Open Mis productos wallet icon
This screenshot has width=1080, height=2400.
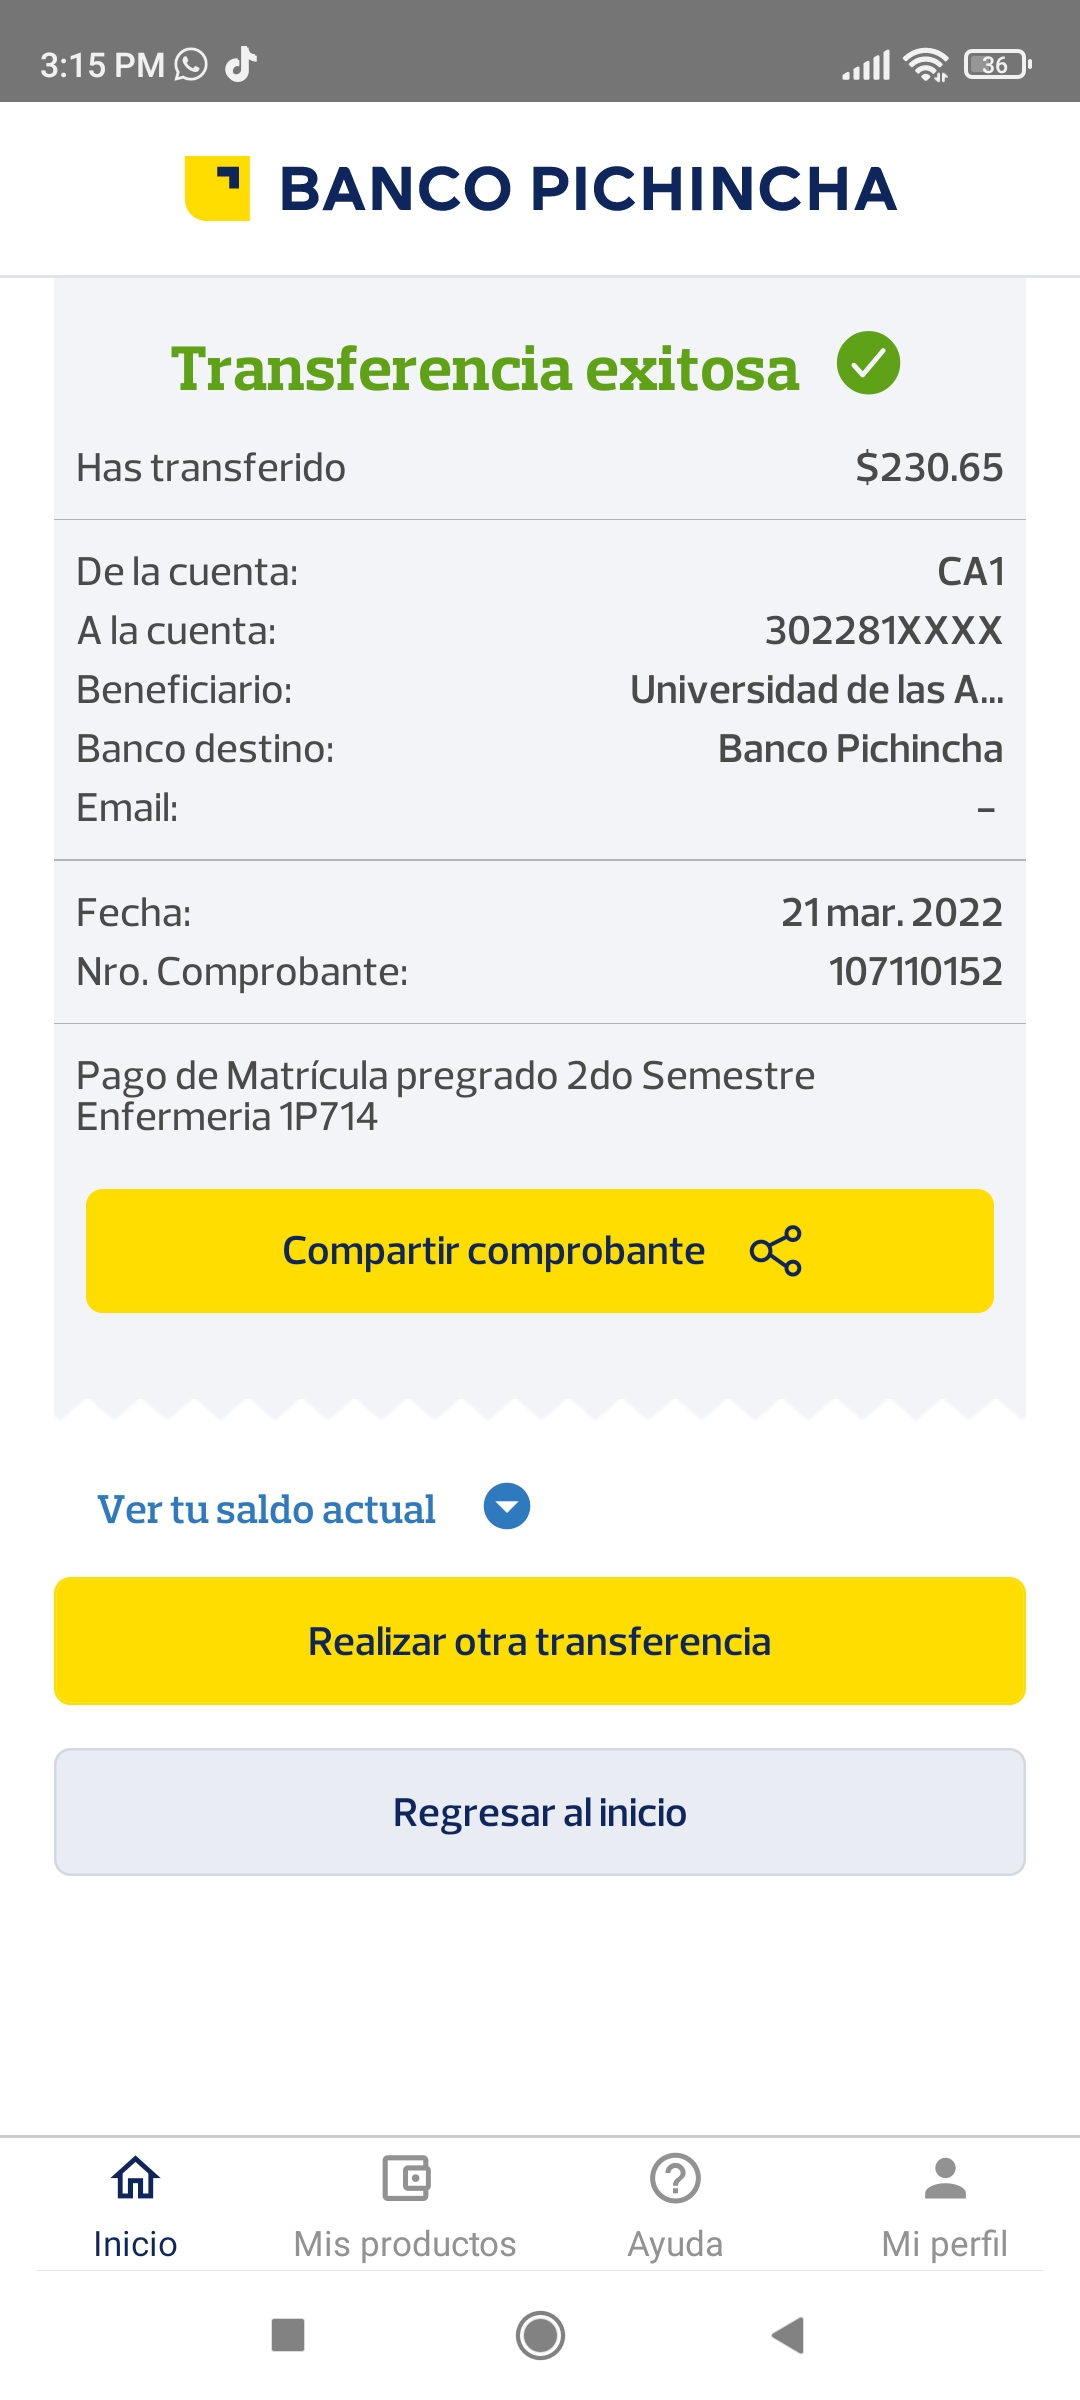click(405, 2178)
